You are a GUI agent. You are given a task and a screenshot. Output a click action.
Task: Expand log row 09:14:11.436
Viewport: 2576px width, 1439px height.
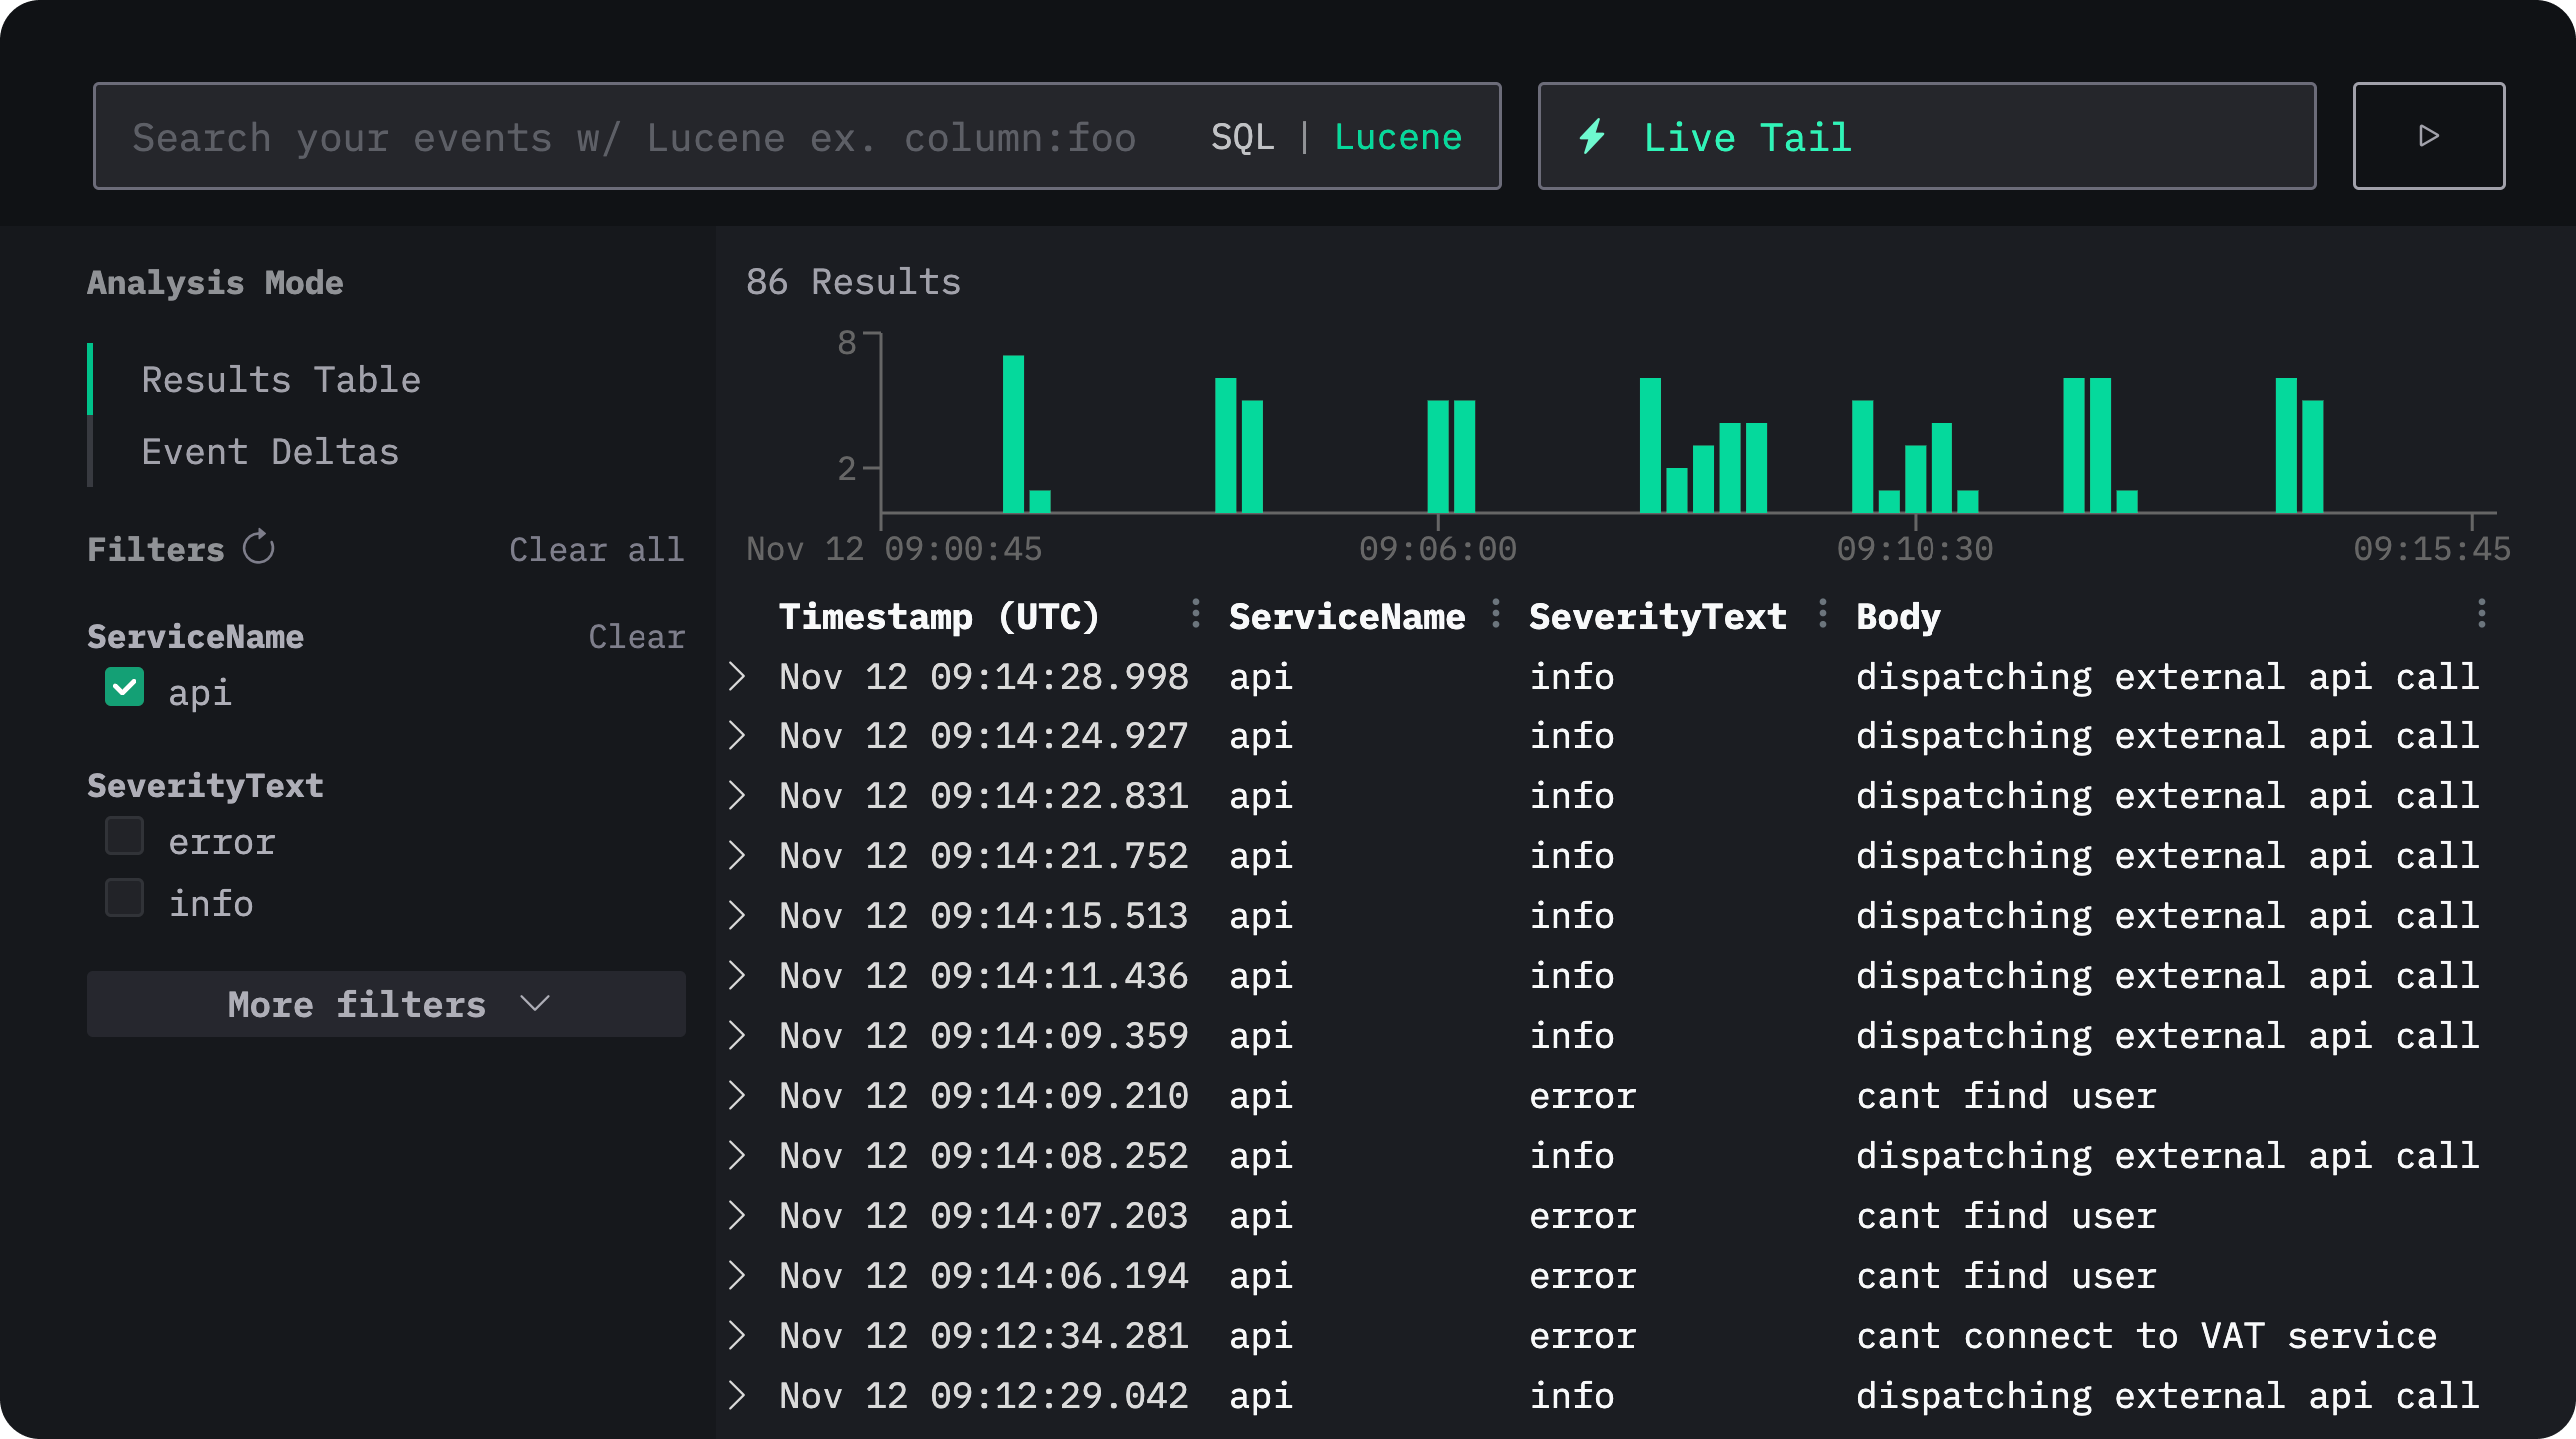(738, 976)
